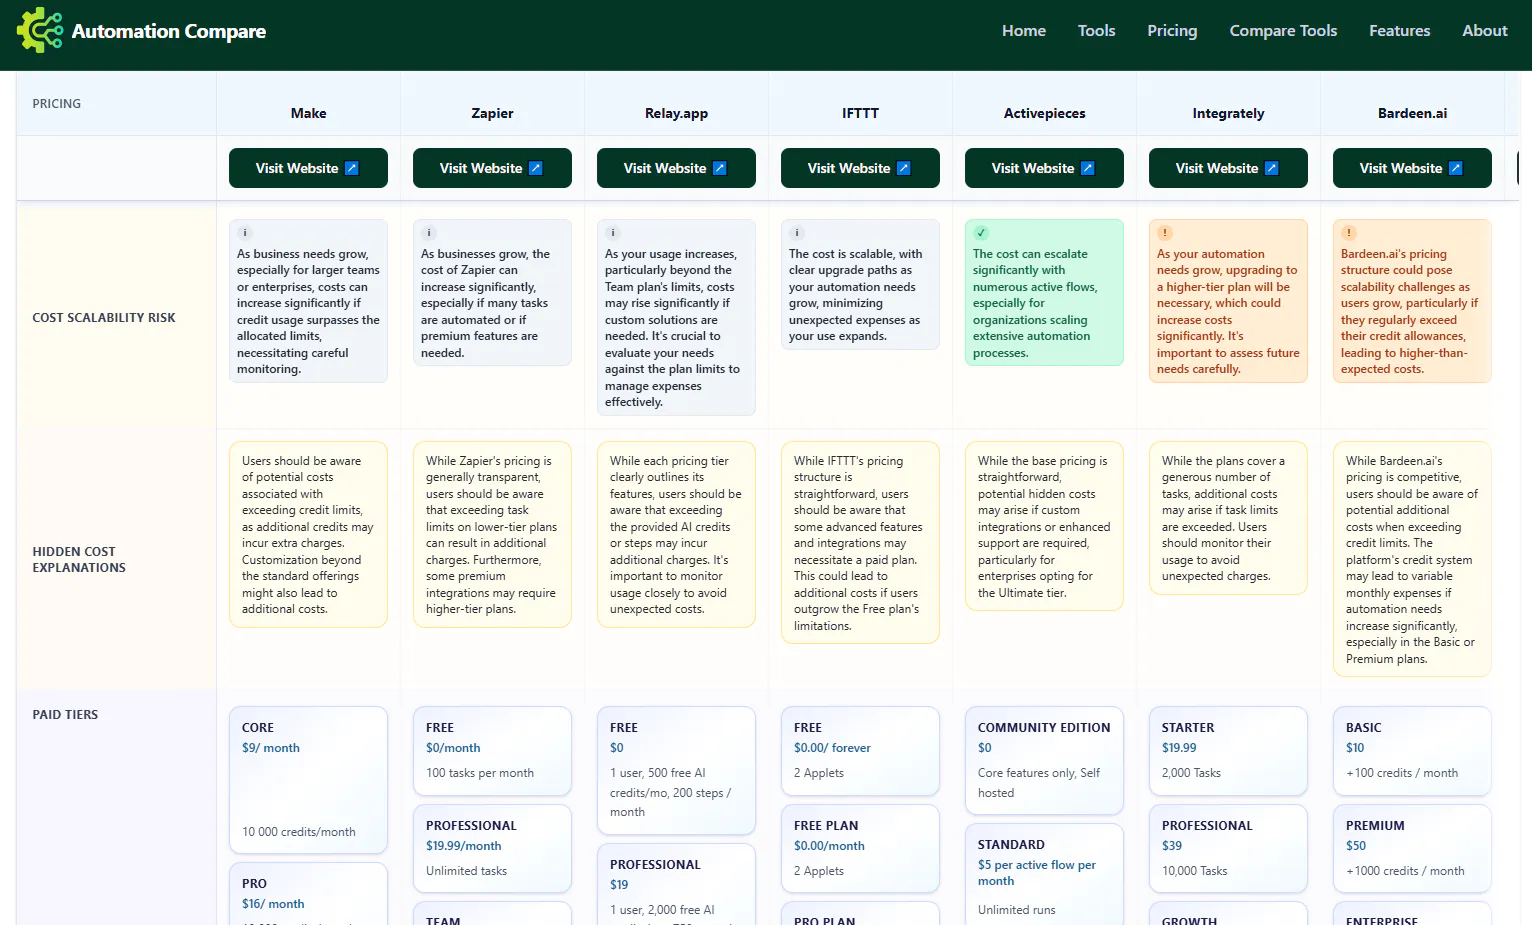Visit the Bardeen.ai website button
This screenshot has width=1532, height=925.
click(x=1412, y=168)
